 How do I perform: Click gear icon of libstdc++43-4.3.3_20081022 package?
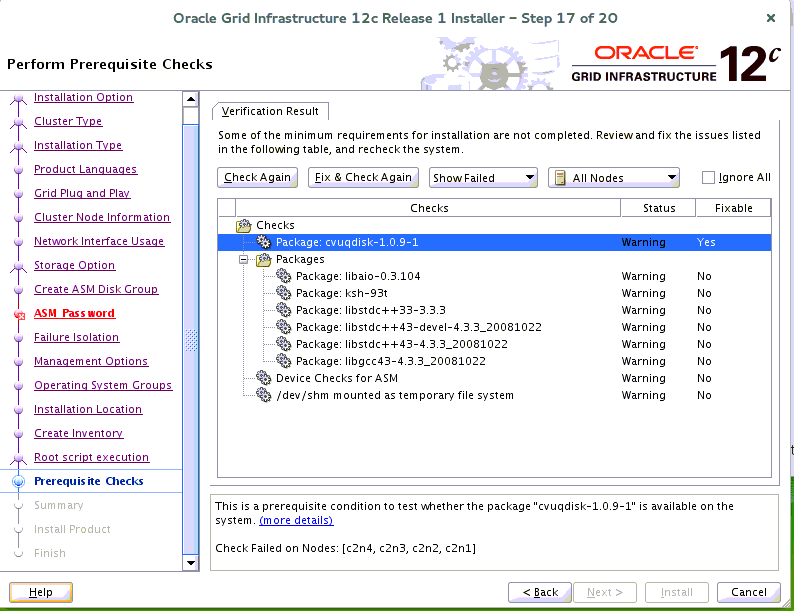pyautogui.click(x=283, y=344)
